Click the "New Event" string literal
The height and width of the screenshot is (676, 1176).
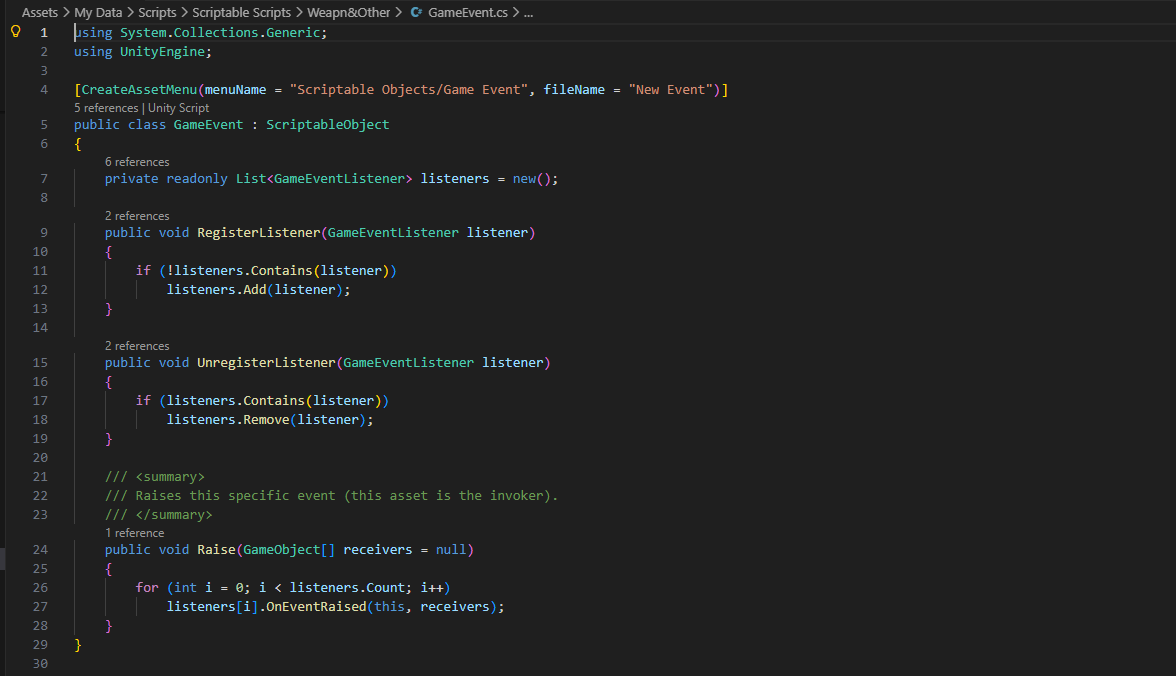coord(671,89)
